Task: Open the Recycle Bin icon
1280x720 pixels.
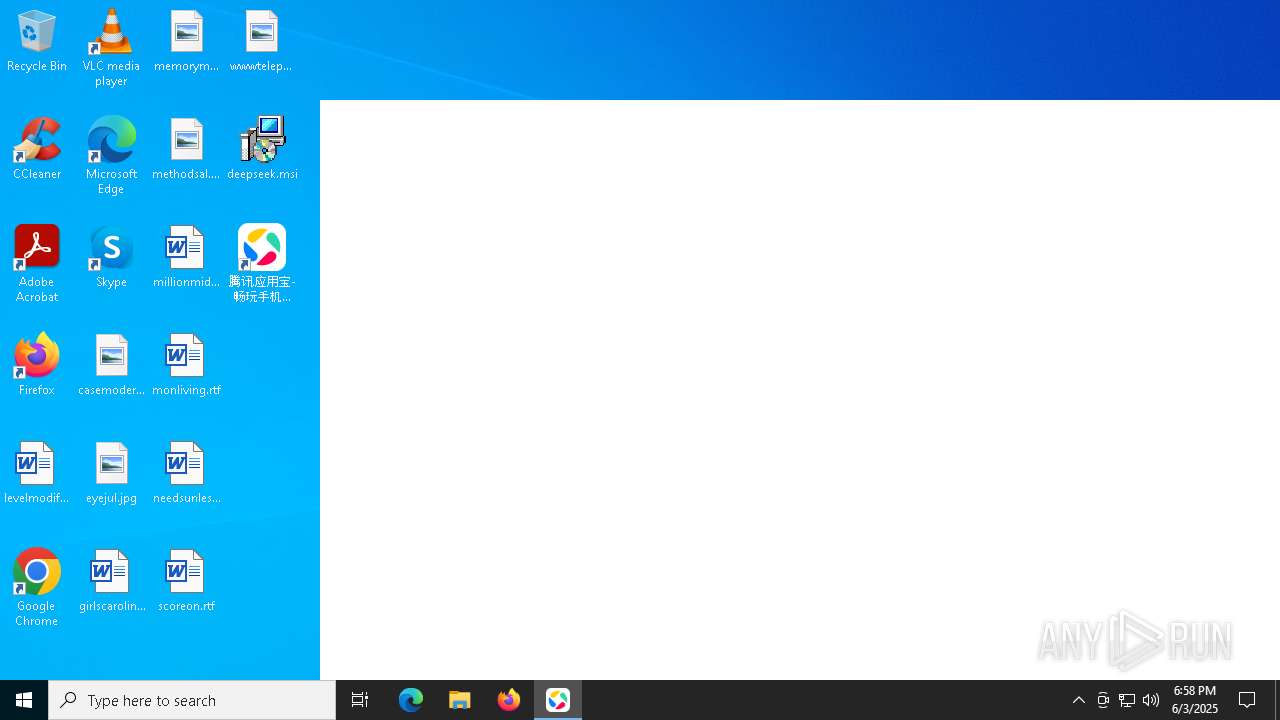Action: click(37, 41)
